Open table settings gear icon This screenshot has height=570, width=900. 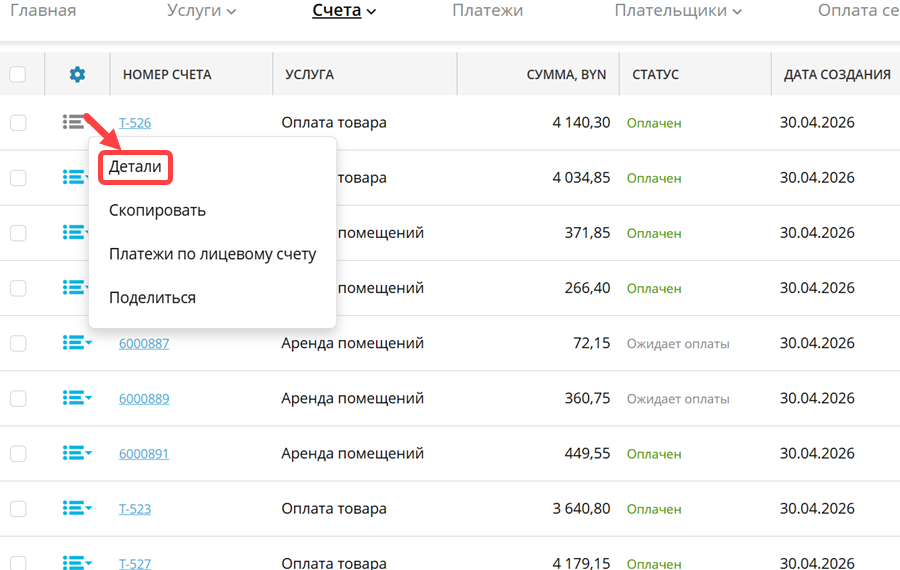77,74
